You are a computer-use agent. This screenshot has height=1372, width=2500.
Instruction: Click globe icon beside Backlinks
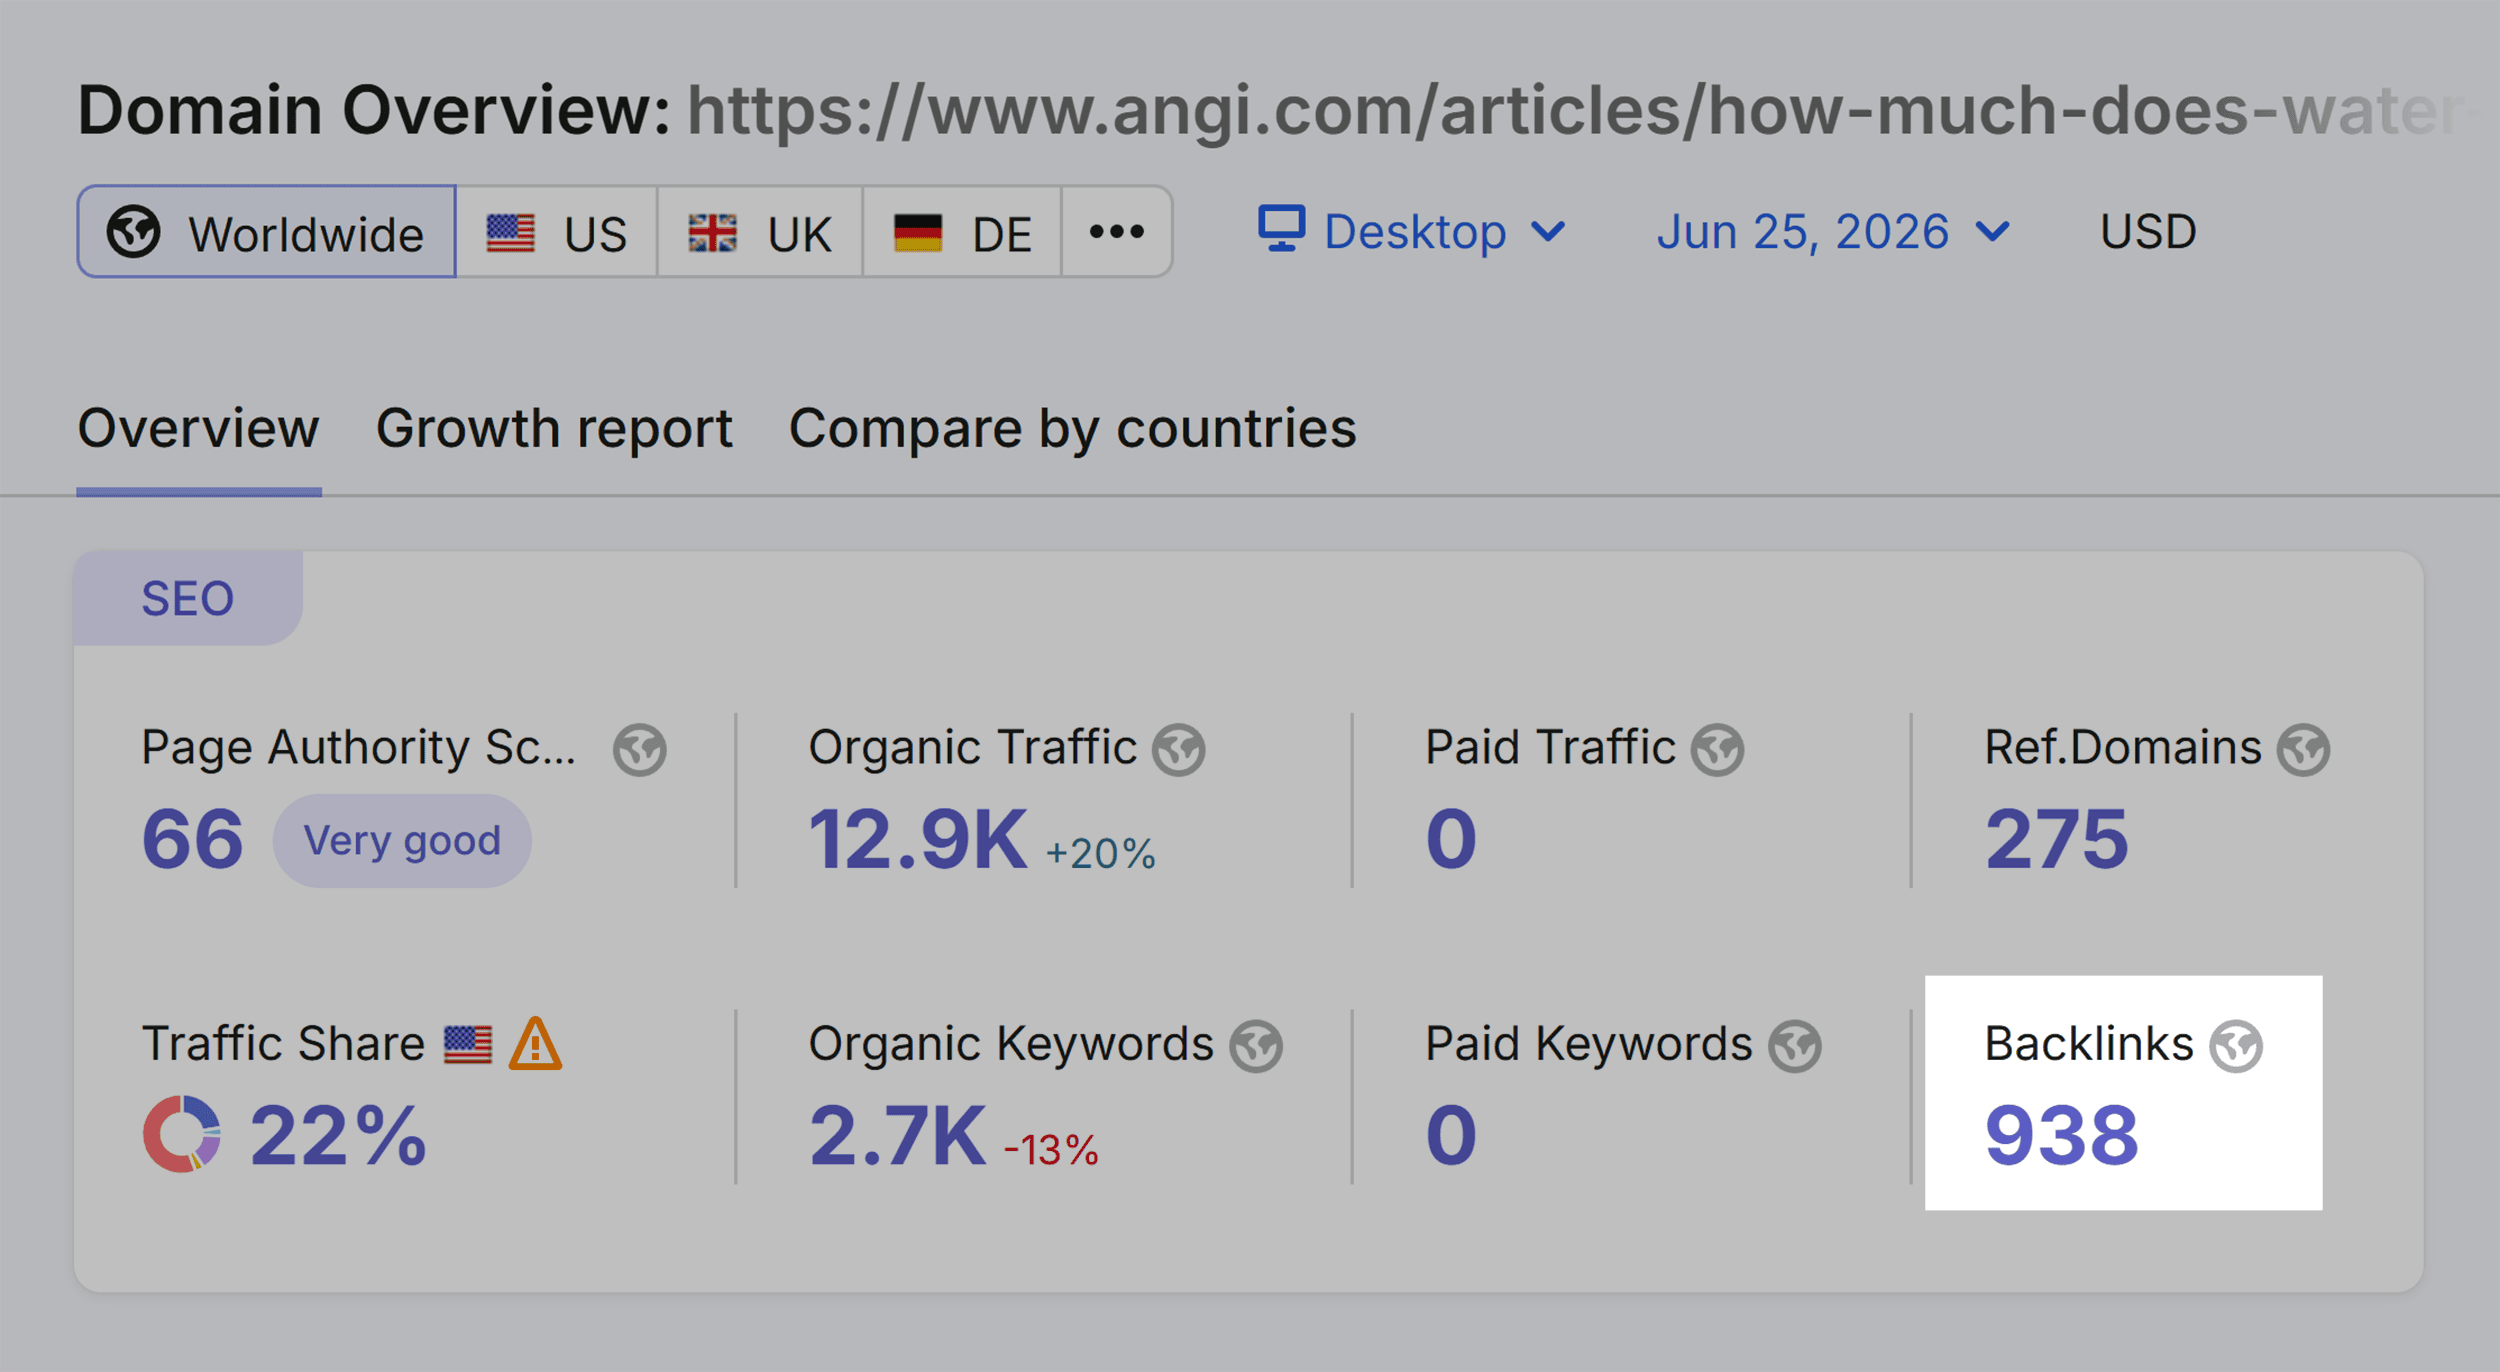pyautogui.click(x=2236, y=1047)
